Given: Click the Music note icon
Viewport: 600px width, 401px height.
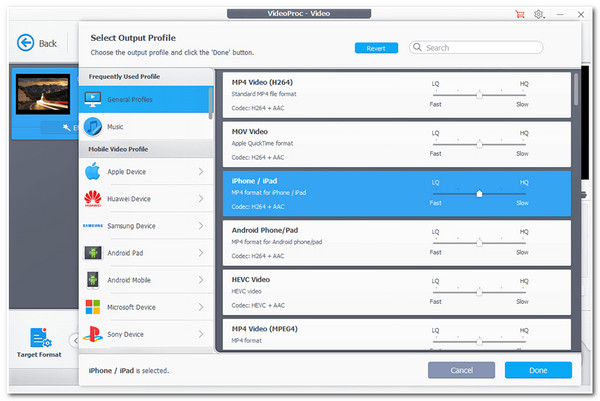Looking at the screenshot, I should (93, 127).
